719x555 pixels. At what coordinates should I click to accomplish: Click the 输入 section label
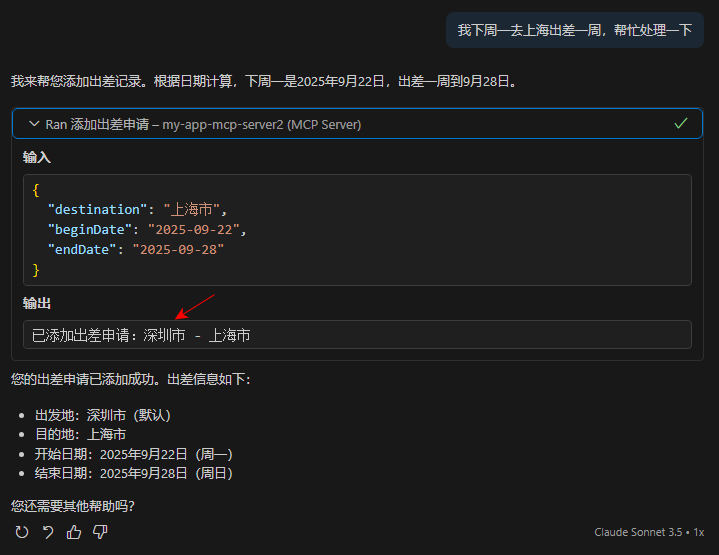pyautogui.click(x=37, y=158)
